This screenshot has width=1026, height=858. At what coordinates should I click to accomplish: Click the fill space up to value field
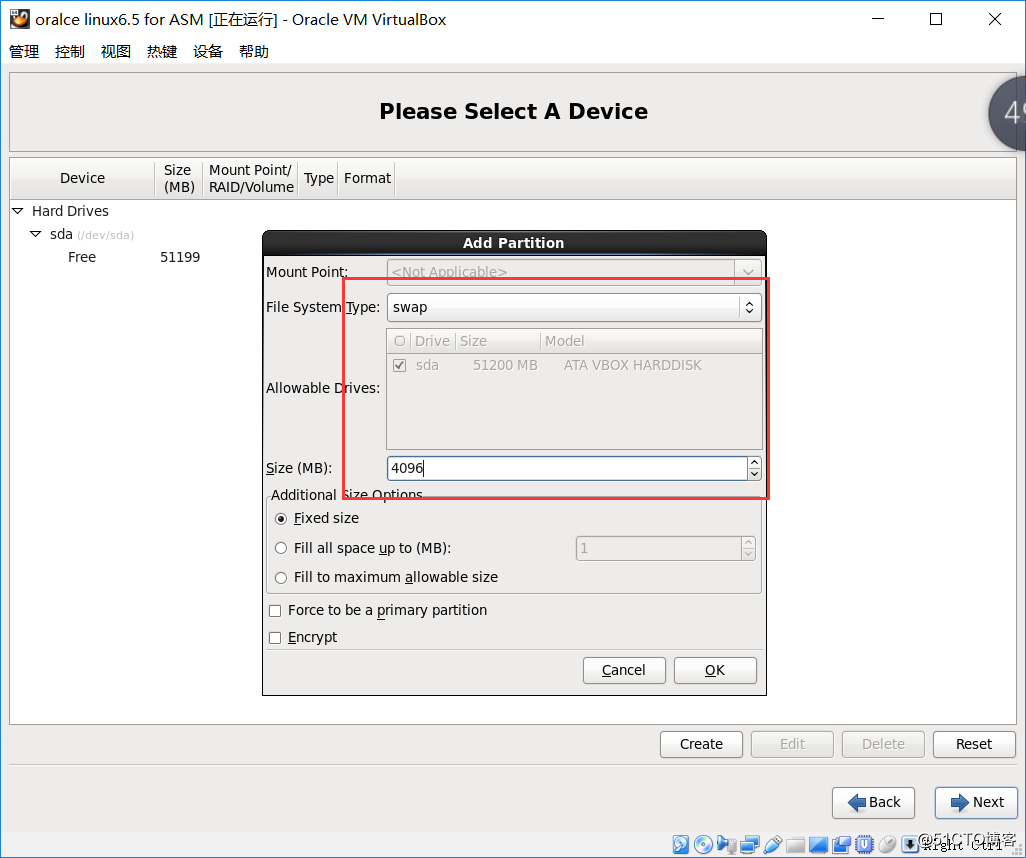click(x=659, y=548)
